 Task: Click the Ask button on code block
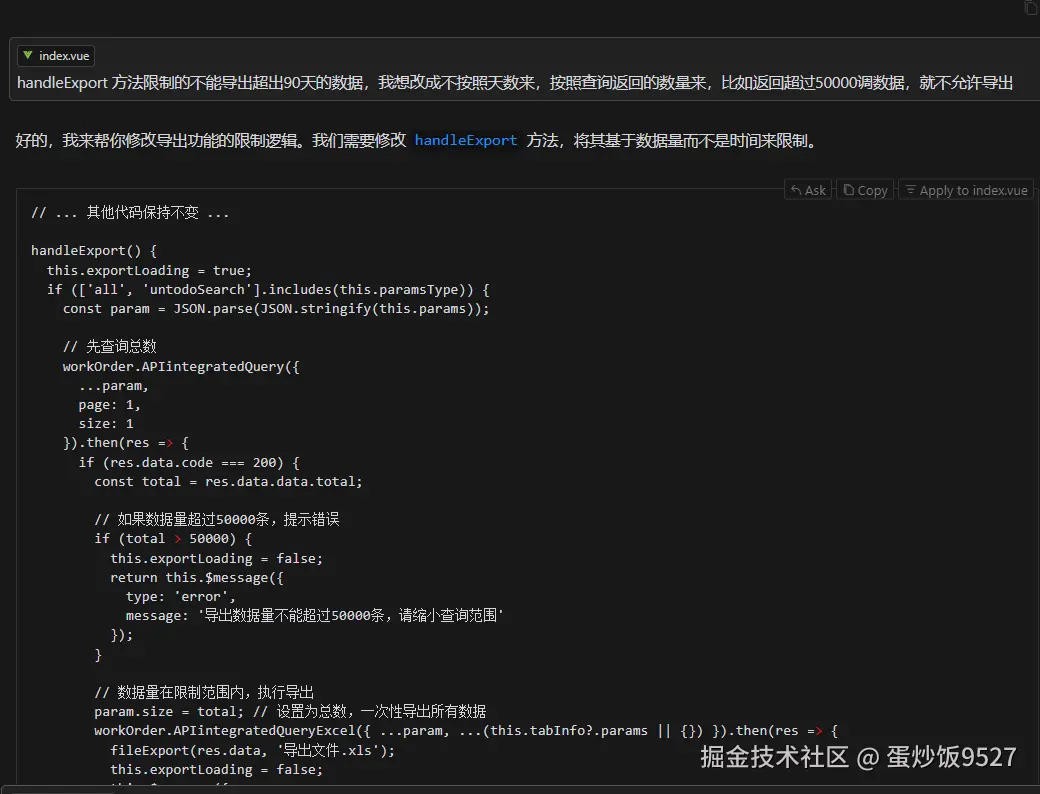pyautogui.click(x=808, y=190)
